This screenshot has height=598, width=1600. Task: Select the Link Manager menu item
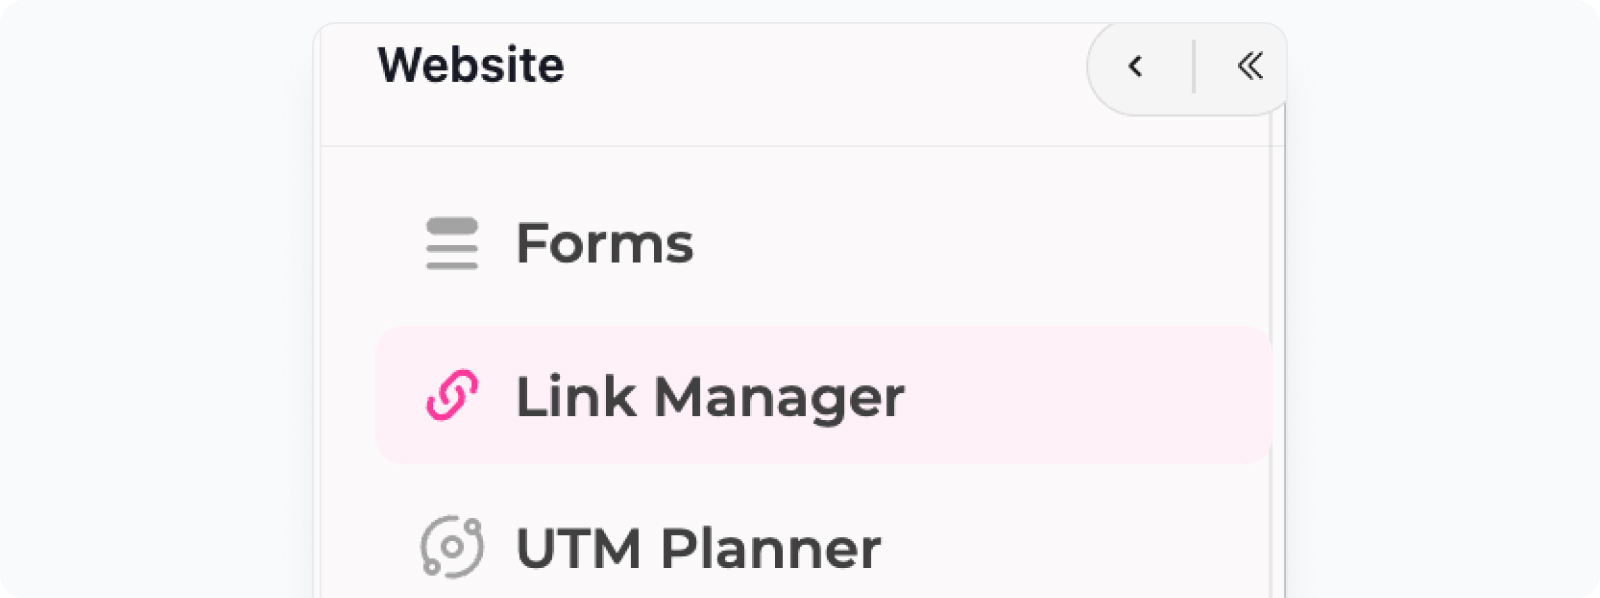pyautogui.click(x=824, y=395)
